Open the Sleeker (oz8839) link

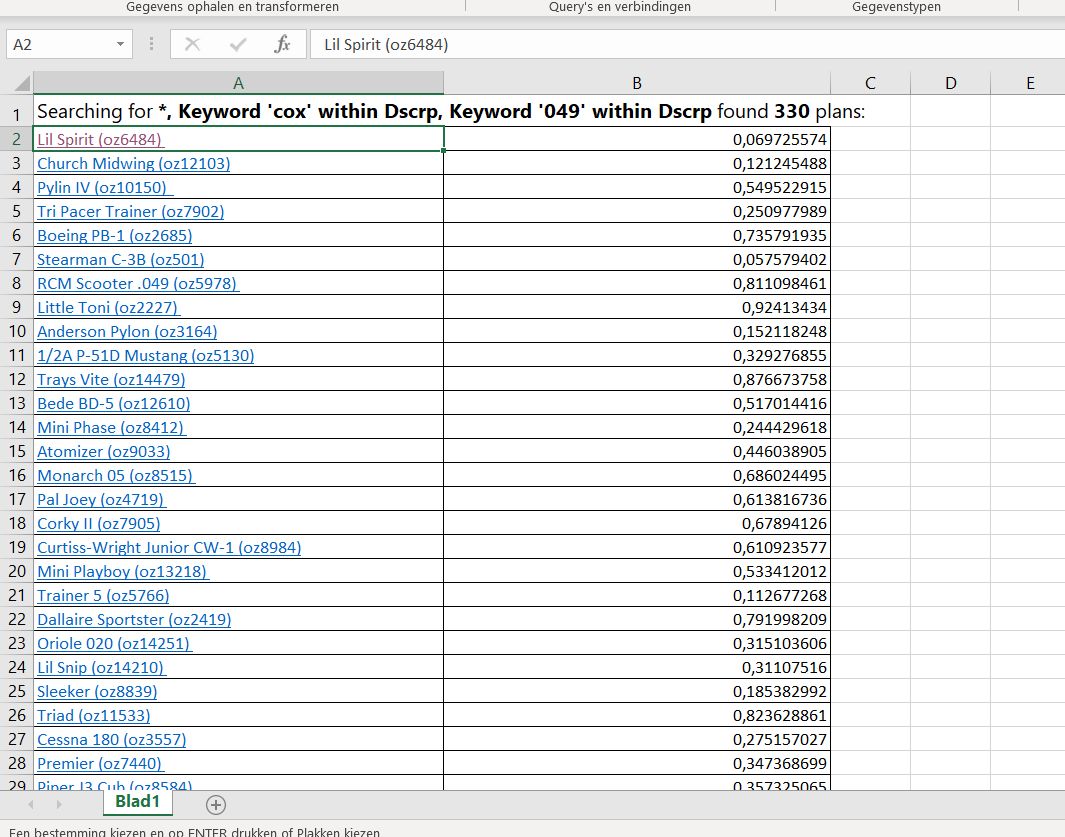(96, 692)
